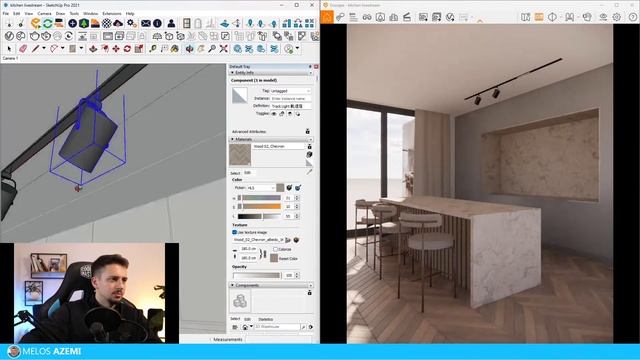Image resolution: width=640 pixels, height=360 pixels.
Task: Click the Instance name input field
Action: click(x=291, y=98)
